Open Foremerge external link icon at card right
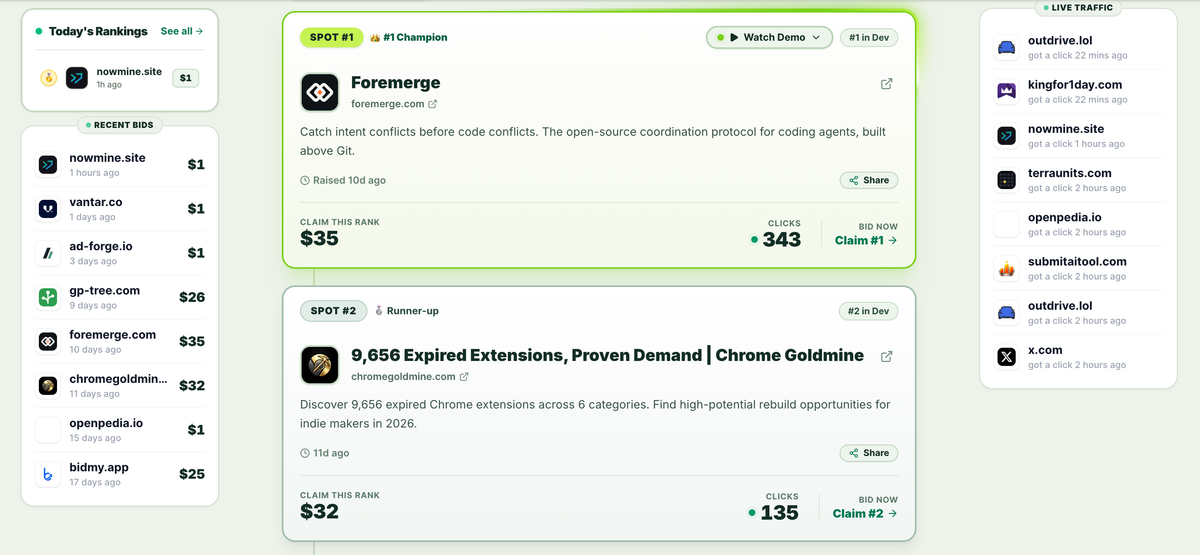This screenshot has width=1200, height=555. pos(886,84)
